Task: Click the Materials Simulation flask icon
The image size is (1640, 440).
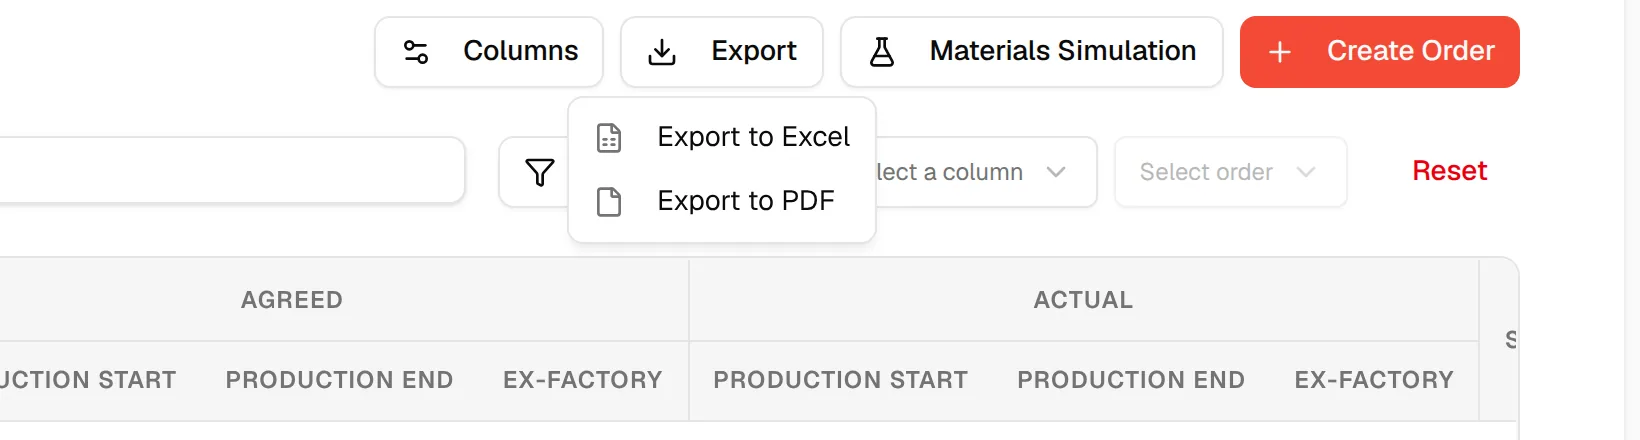Action: pyautogui.click(x=882, y=52)
